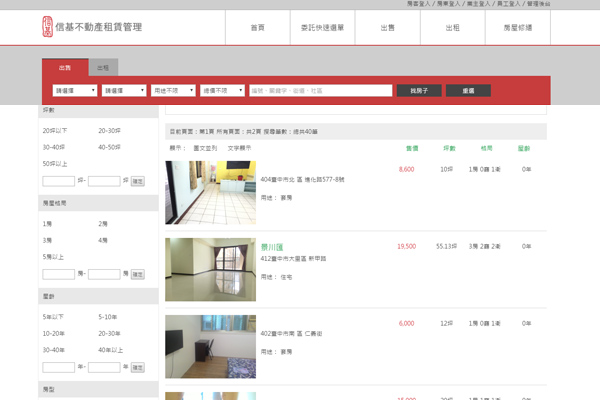Open the 委託快速選單 navigation item

point(323,28)
